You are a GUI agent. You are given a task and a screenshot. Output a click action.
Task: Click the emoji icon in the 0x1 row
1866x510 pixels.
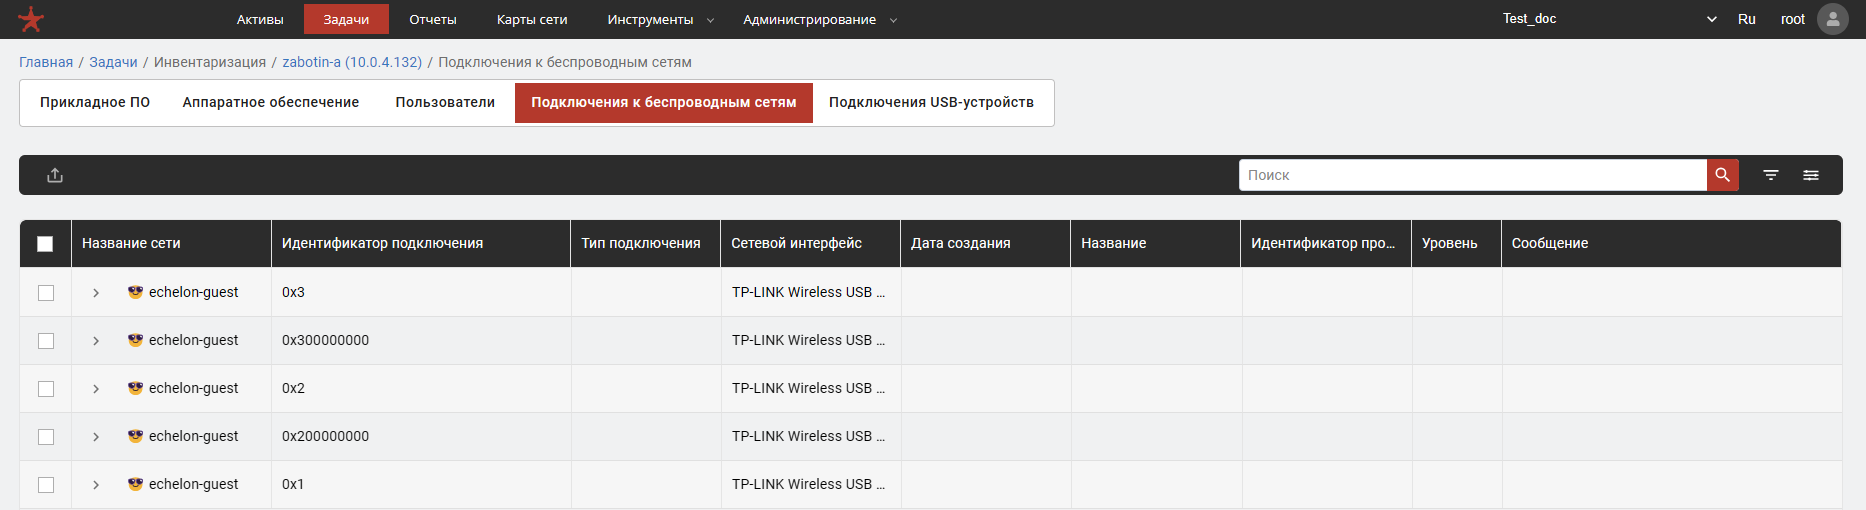(135, 484)
